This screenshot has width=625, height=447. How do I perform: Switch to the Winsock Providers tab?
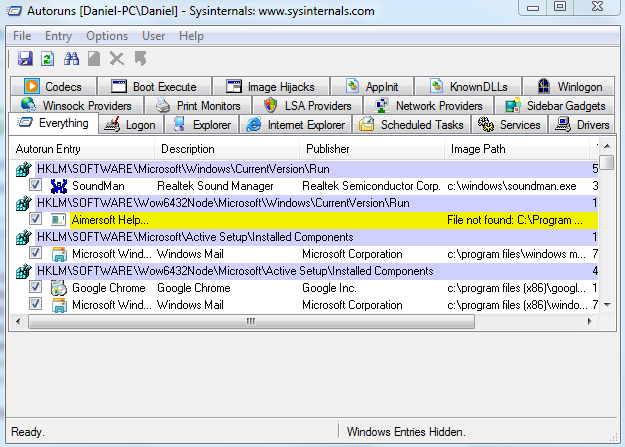pyautogui.click(x=77, y=105)
